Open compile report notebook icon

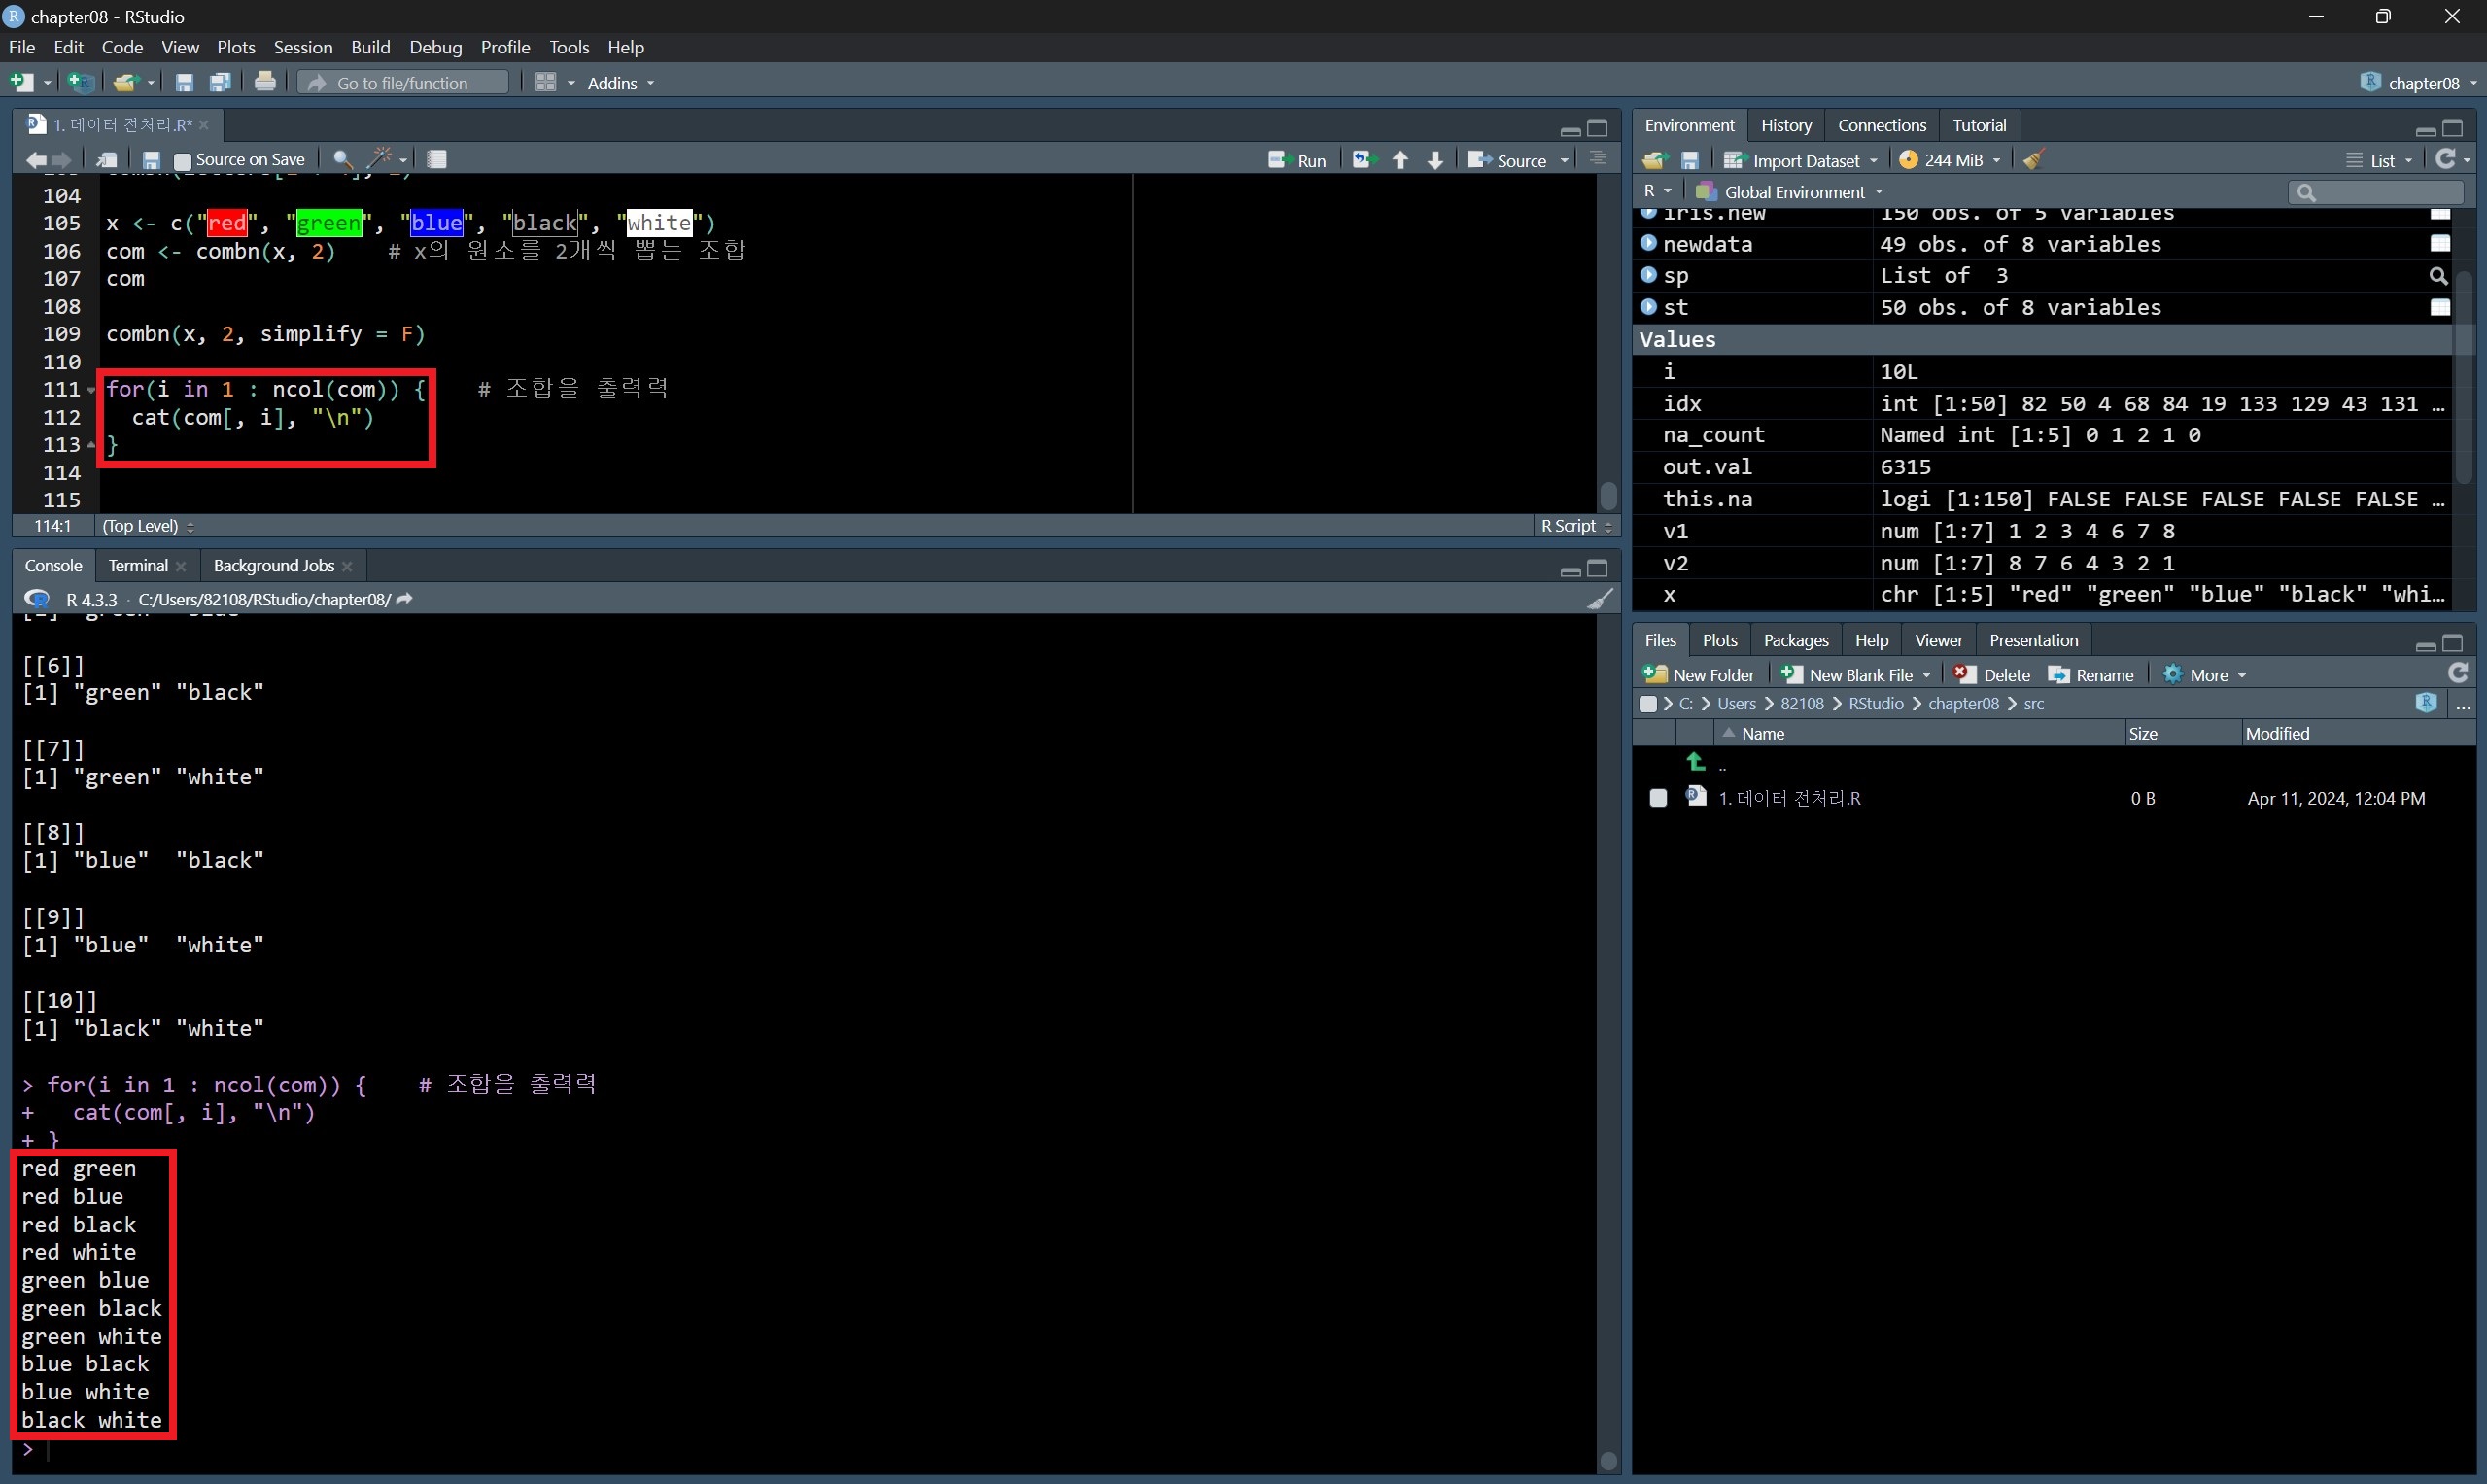point(437,159)
